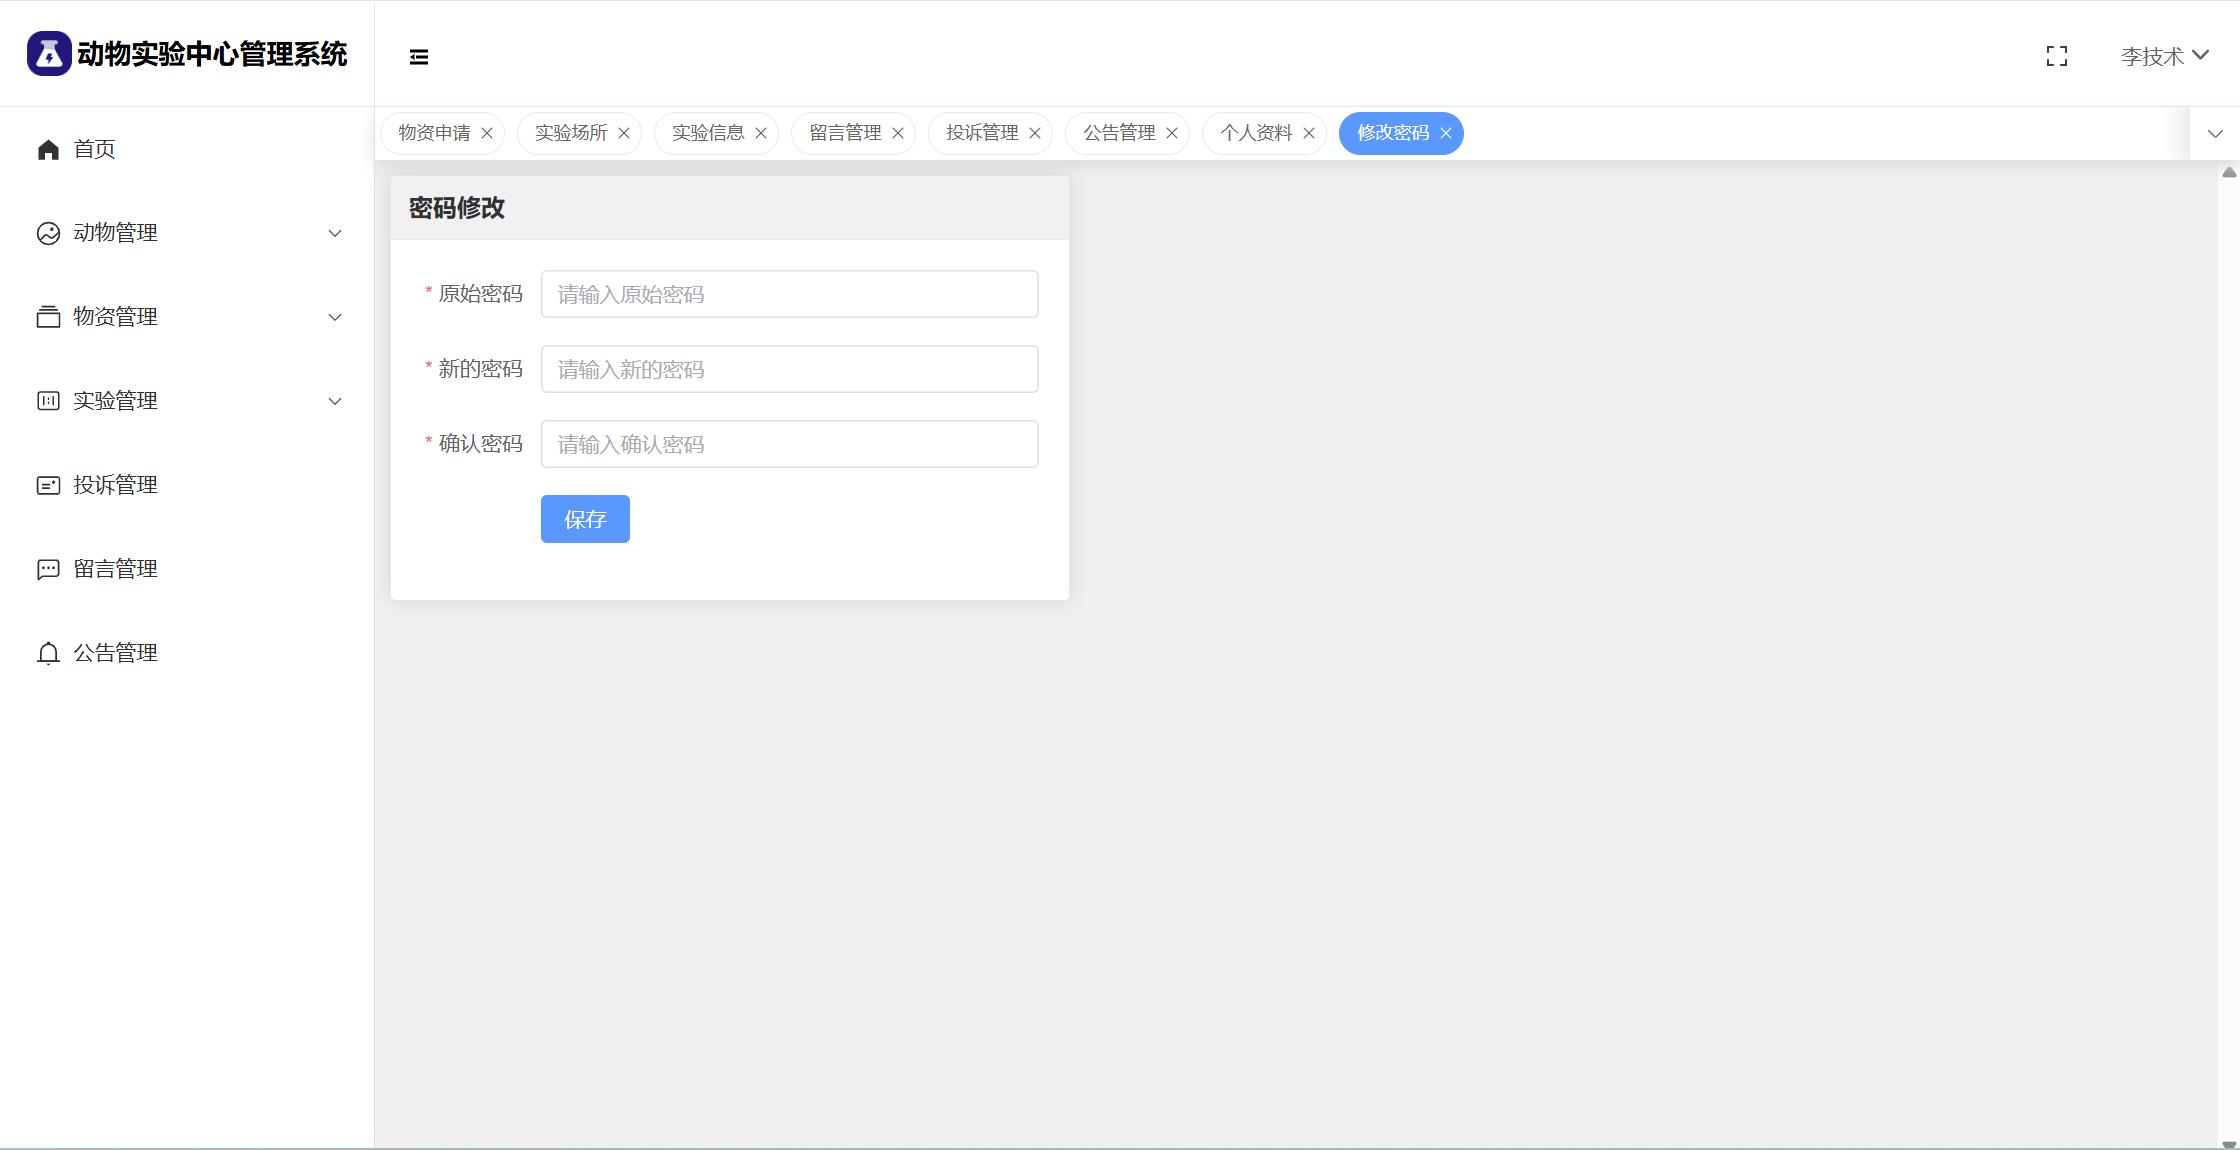Click the 留言管理 chat bubble icon

(x=48, y=570)
